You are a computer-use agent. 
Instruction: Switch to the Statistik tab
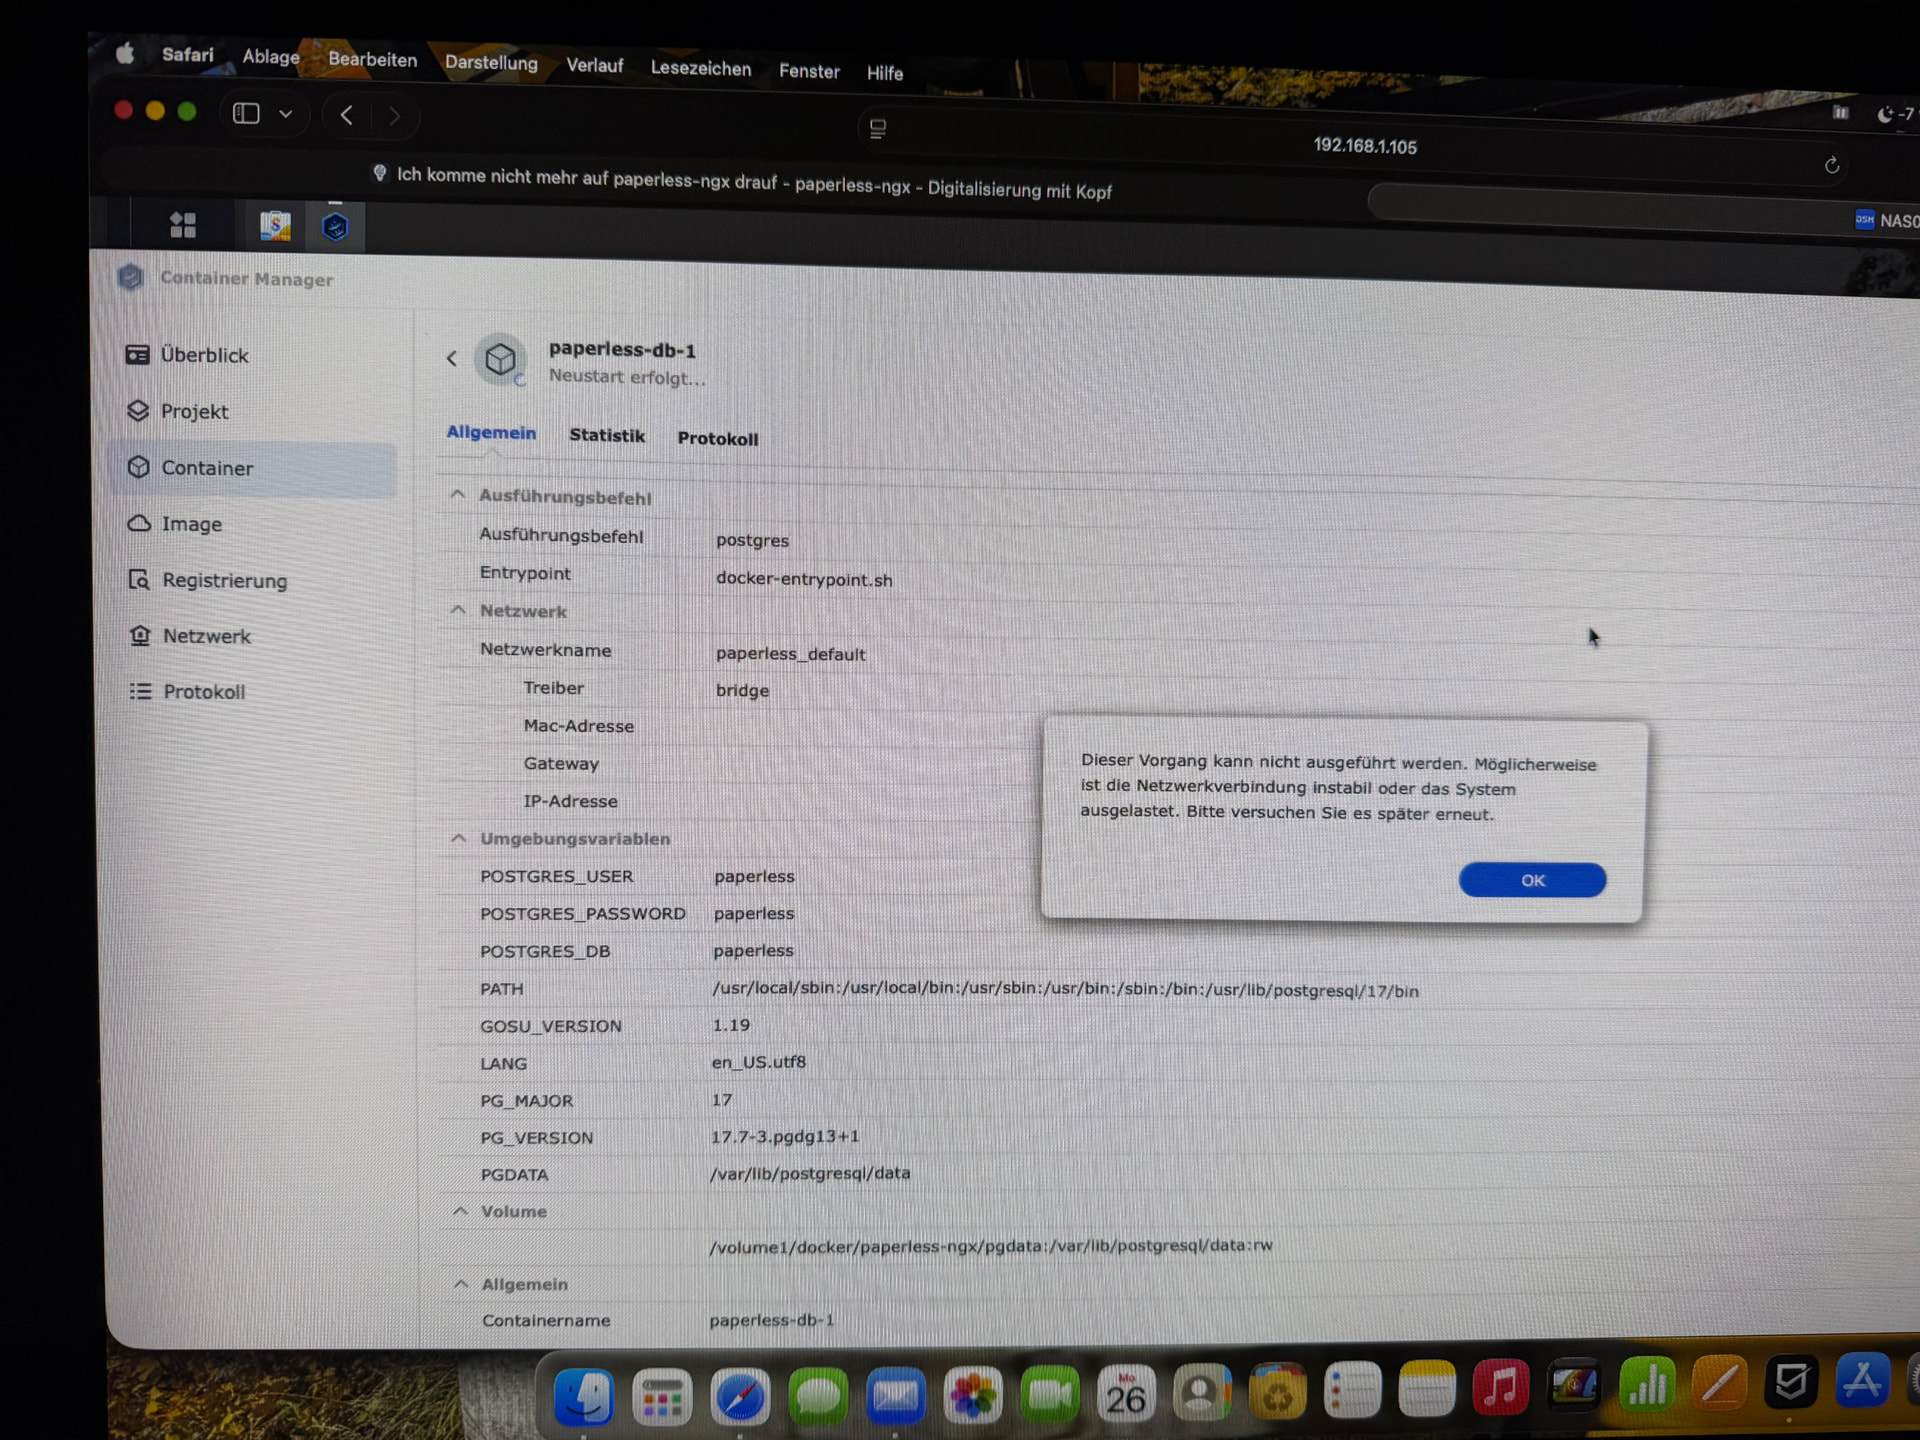(x=606, y=435)
